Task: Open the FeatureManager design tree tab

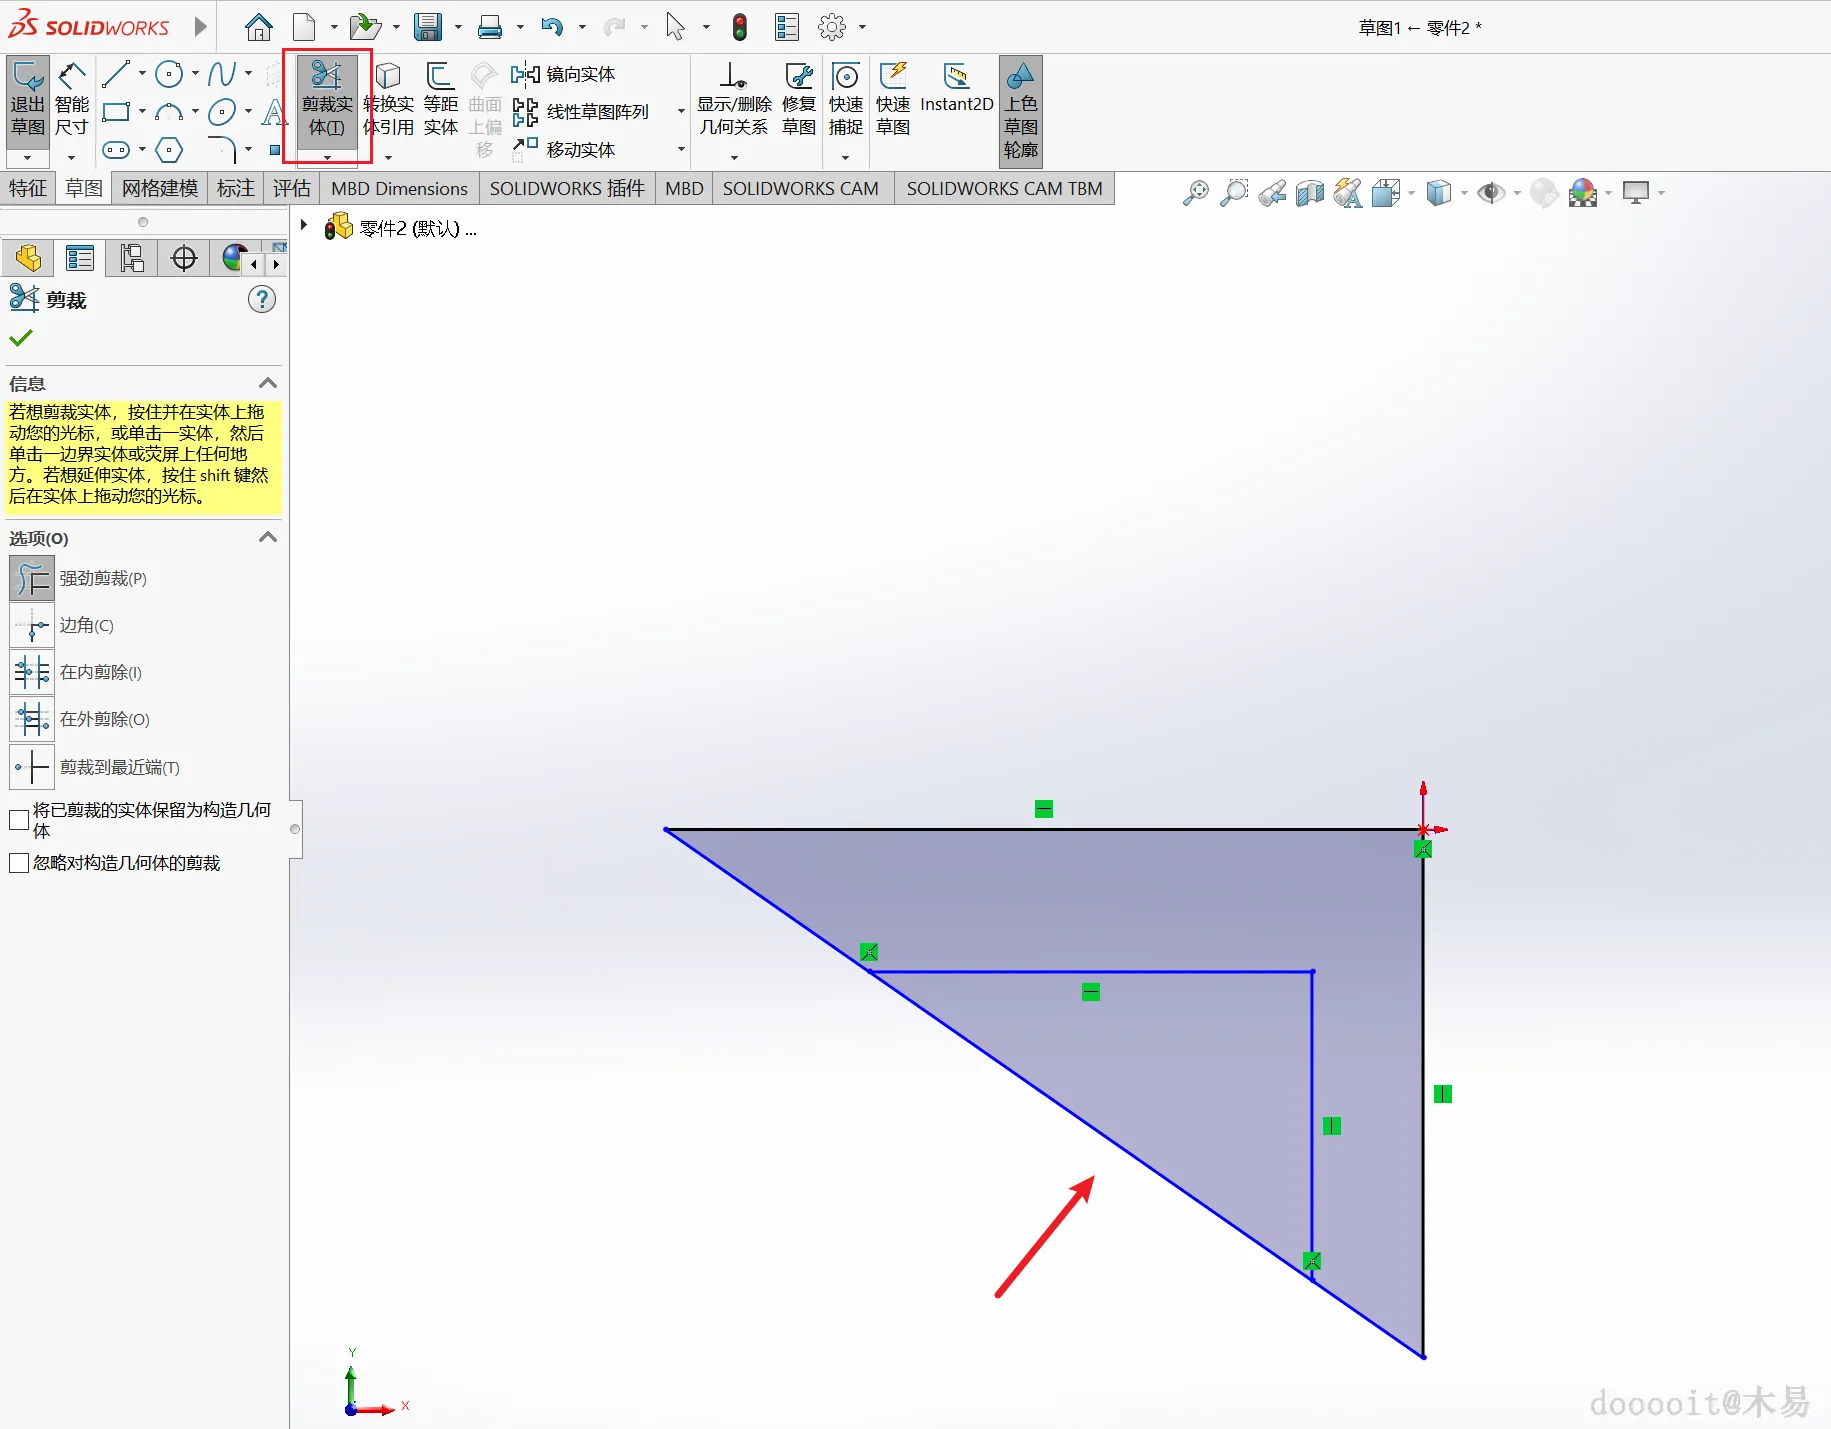Action: 28,259
